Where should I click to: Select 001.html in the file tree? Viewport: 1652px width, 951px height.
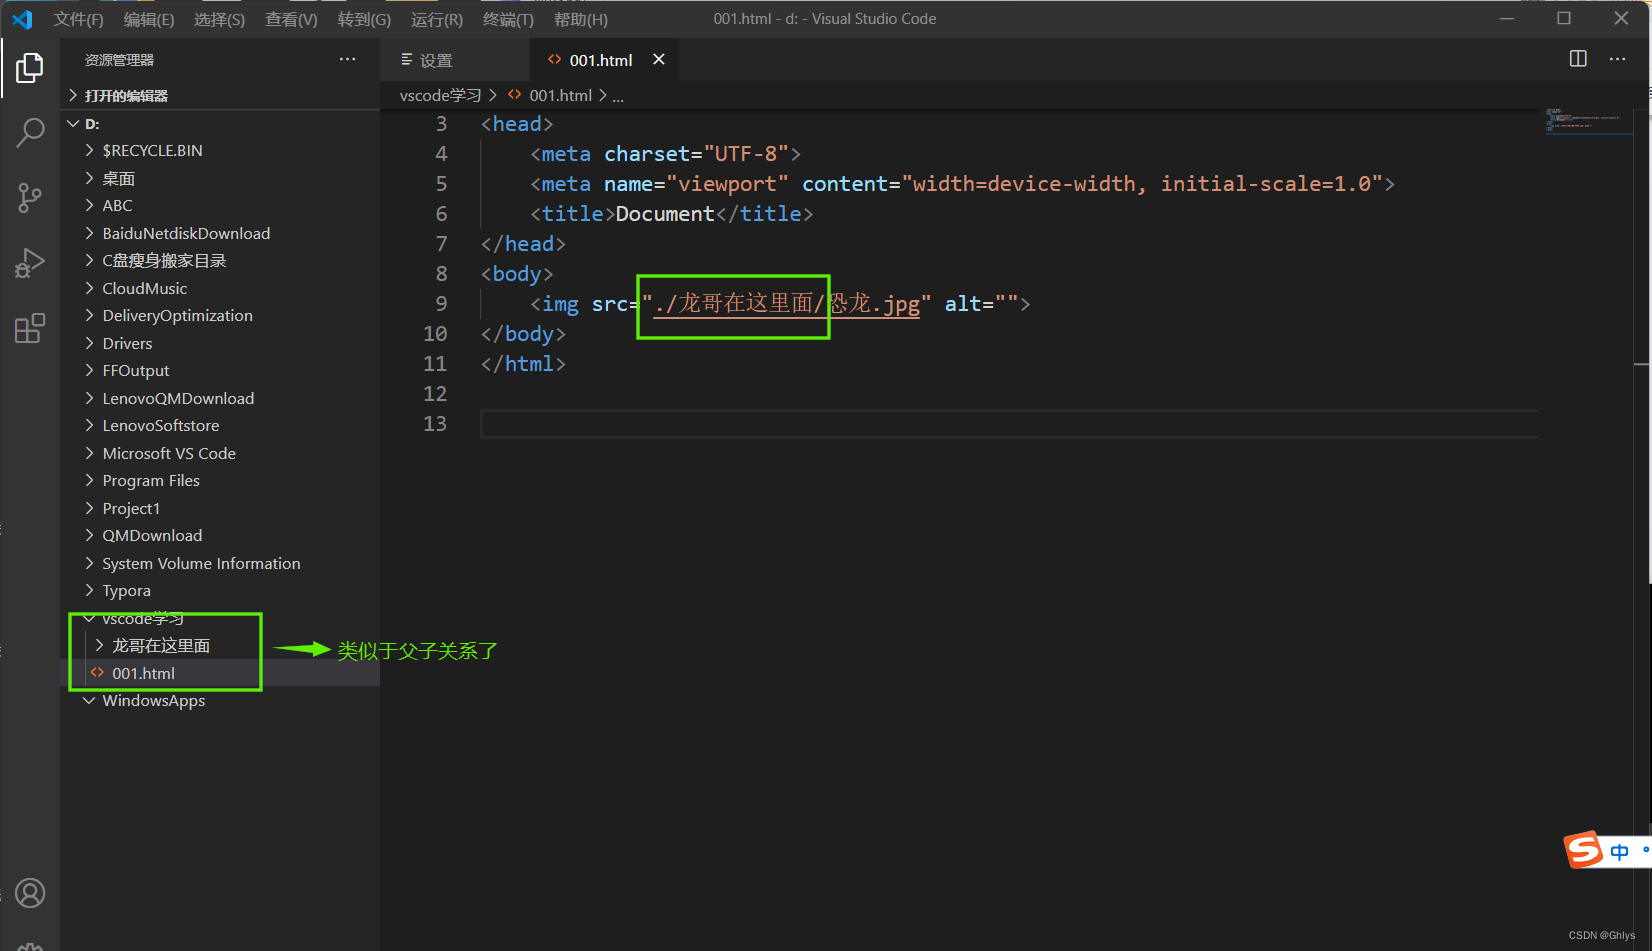(220, 673)
